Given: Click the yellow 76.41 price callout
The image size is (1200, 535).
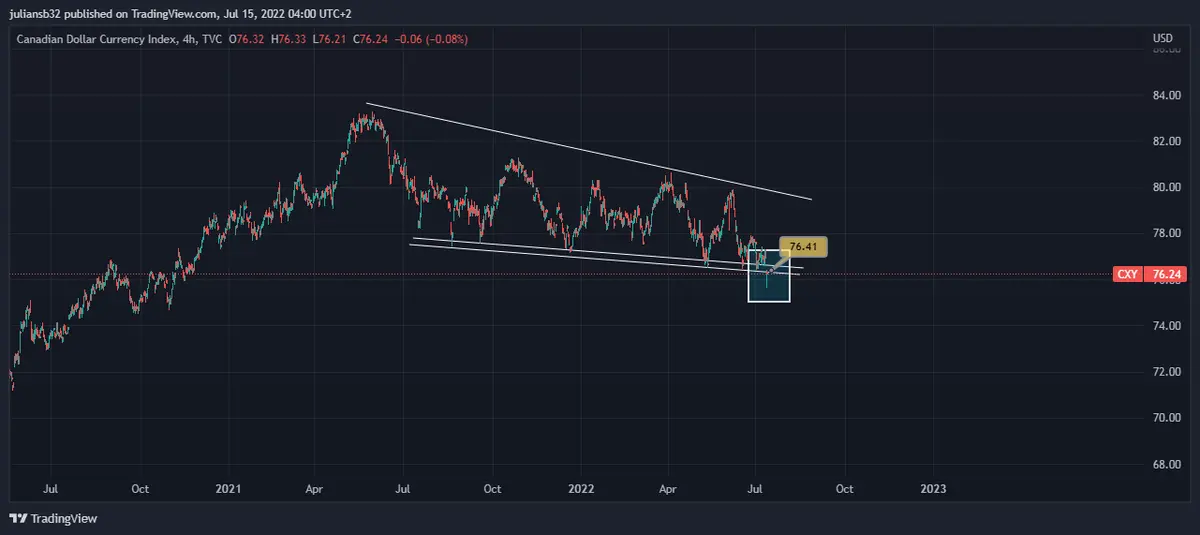Looking at the screenshot, I should [804, 245].
